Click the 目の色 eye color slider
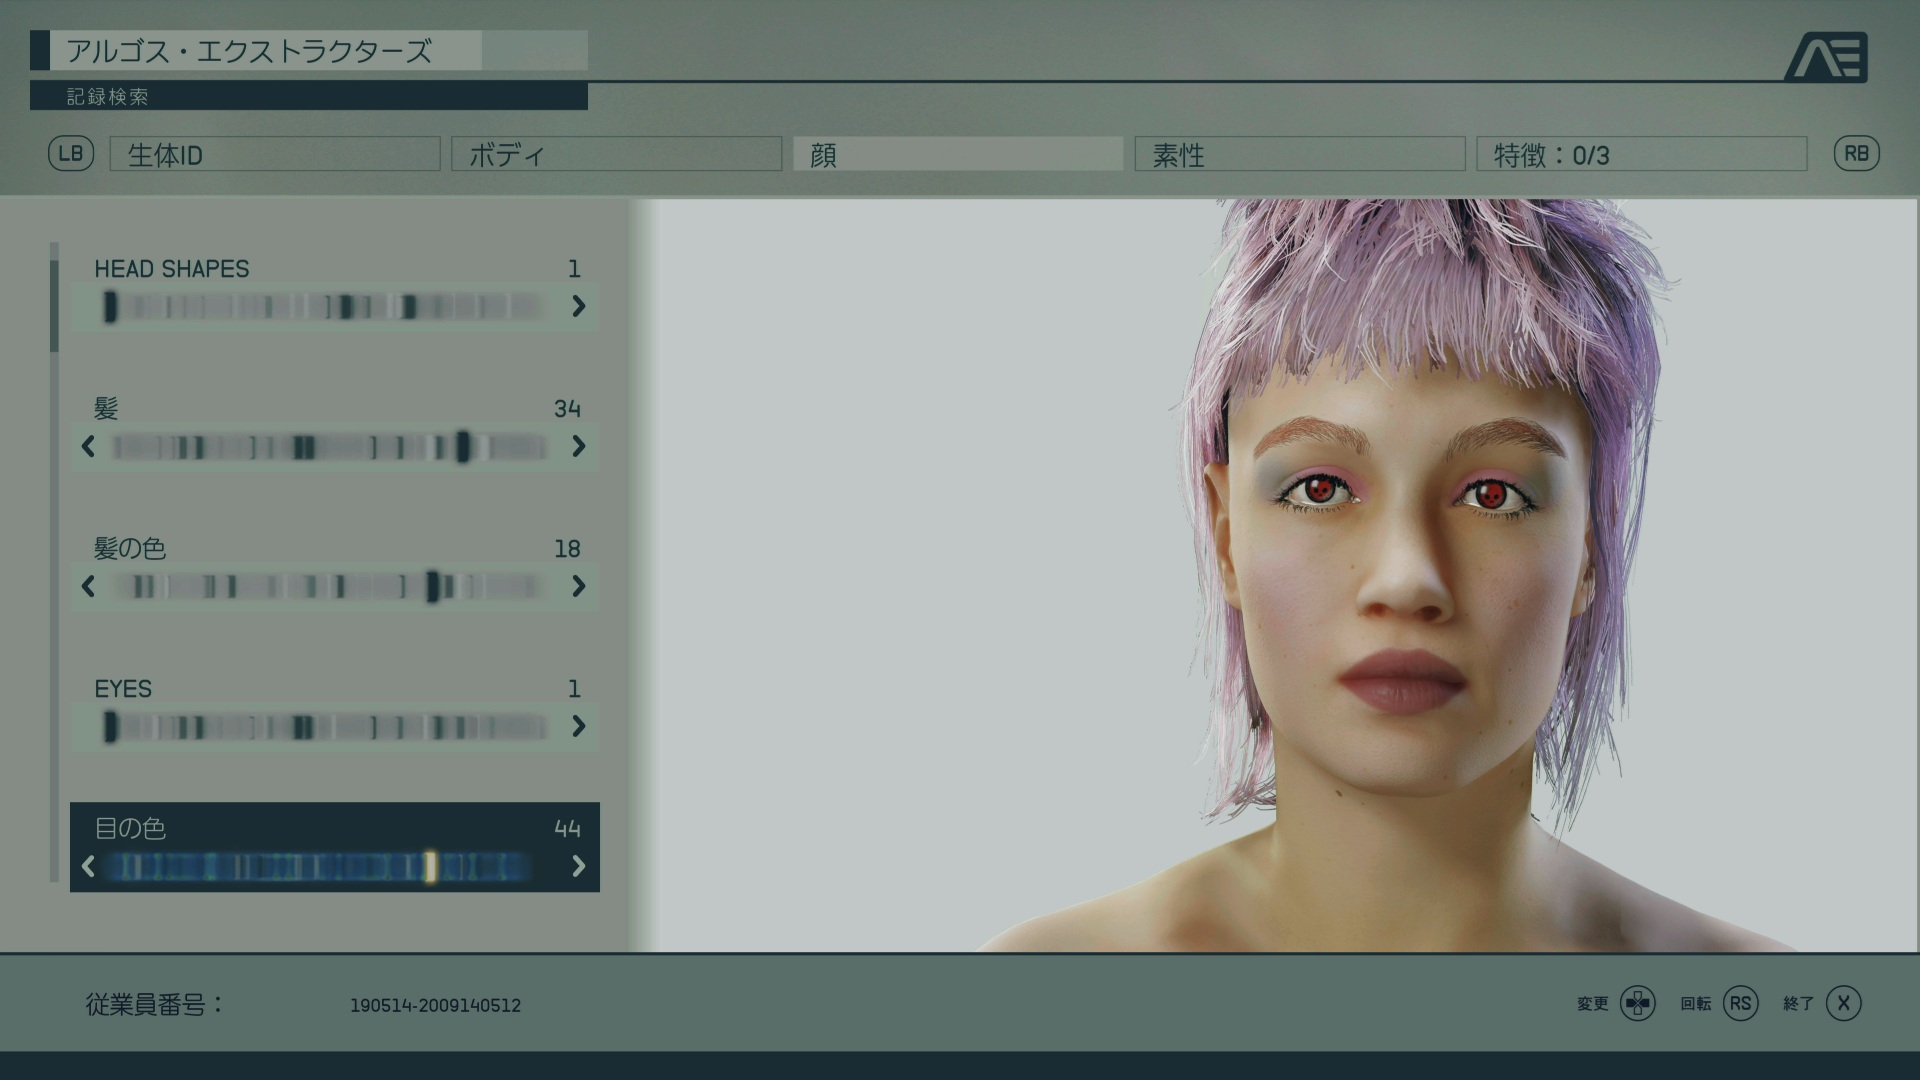The height and width of the screenshot is (1080, 1920). coord(320,866)
